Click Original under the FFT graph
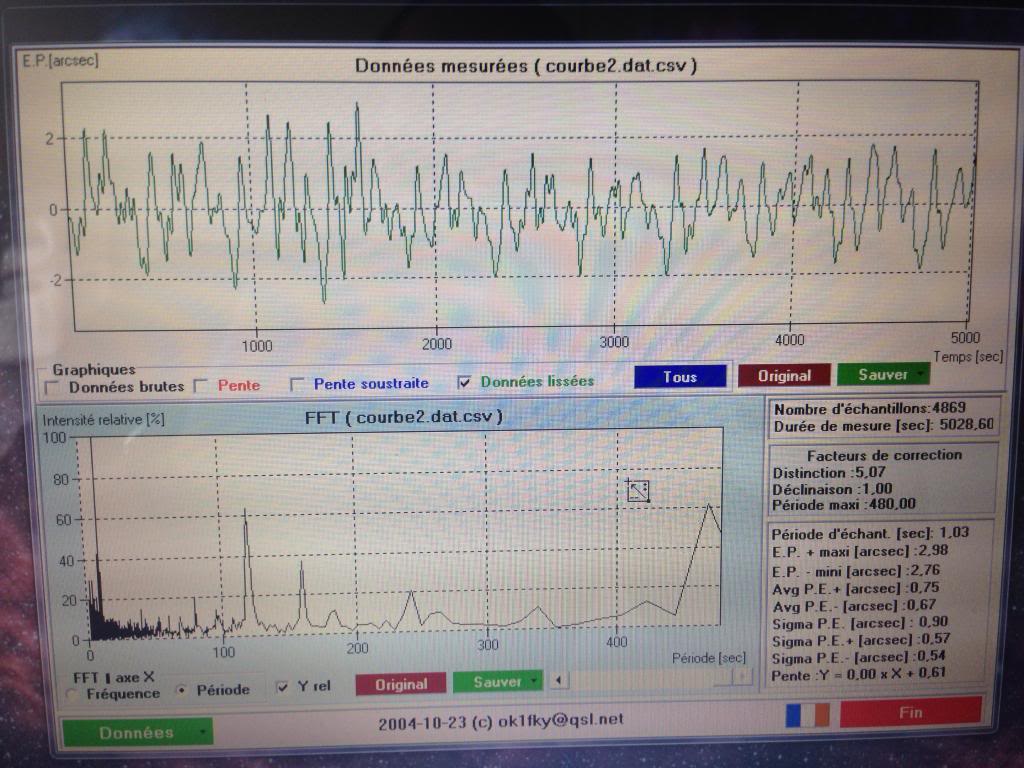 (x=401, y=684)
